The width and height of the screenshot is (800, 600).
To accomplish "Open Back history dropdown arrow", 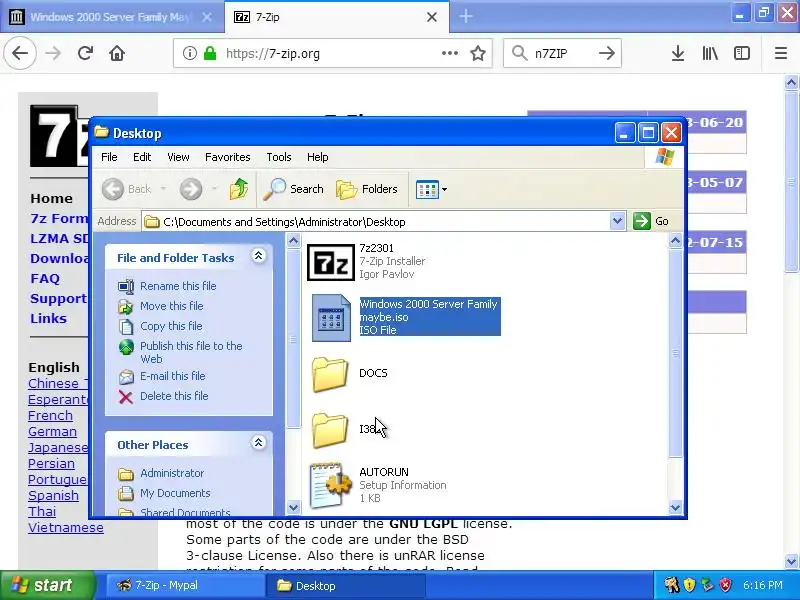I will [163, 189].
